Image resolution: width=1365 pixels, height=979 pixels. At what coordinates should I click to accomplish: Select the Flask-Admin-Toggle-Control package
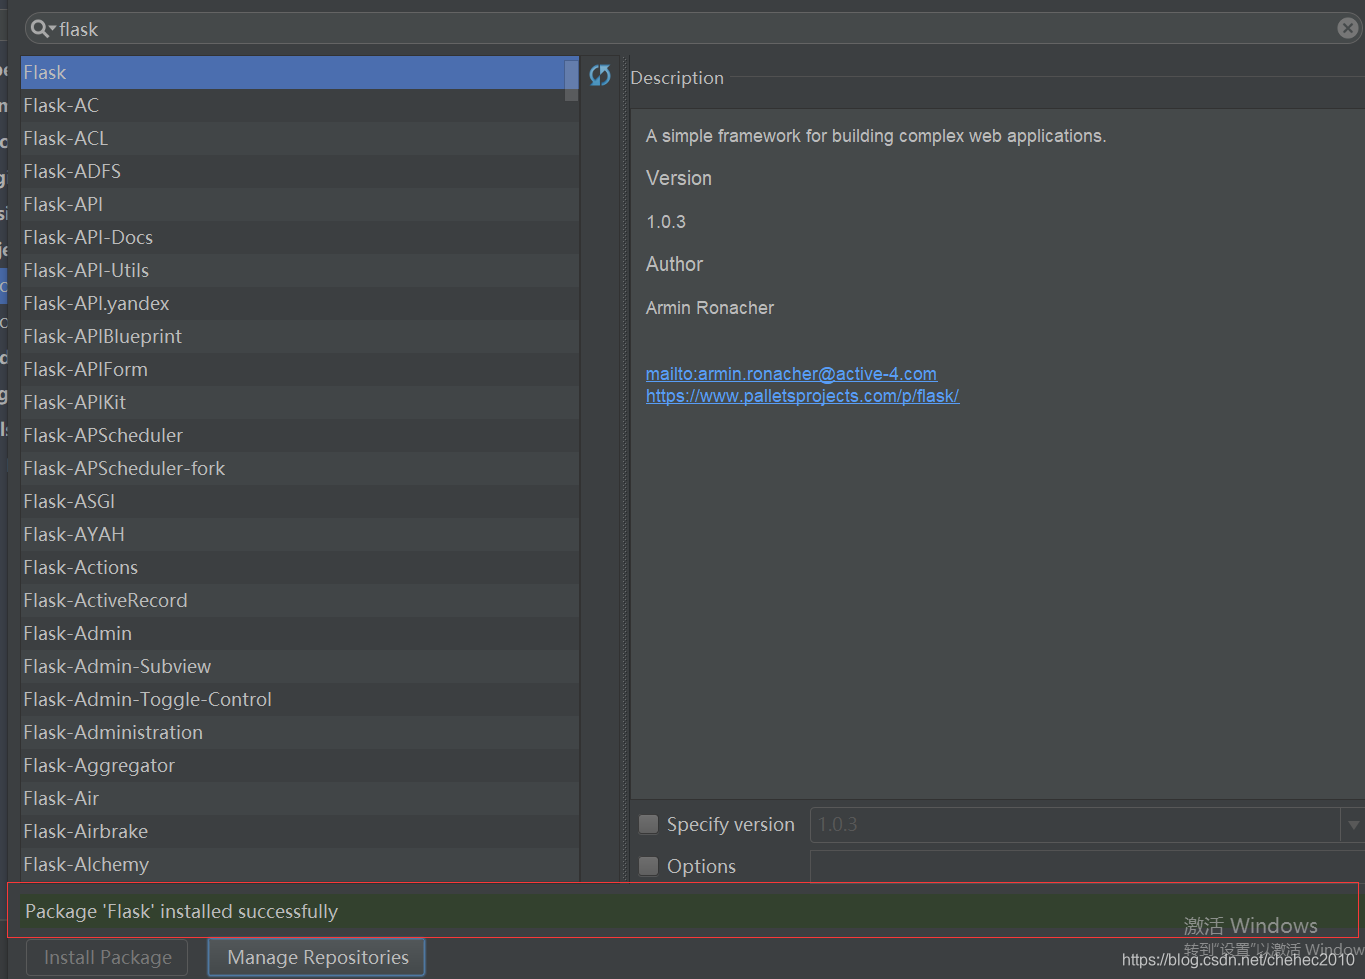coord(299,699)
